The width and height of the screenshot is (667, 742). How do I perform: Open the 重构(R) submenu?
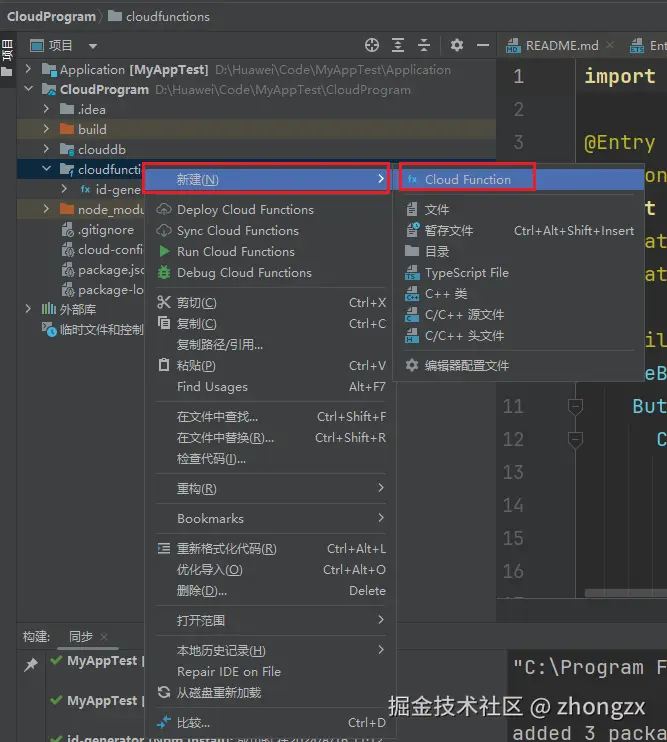(x=271, y=488)
